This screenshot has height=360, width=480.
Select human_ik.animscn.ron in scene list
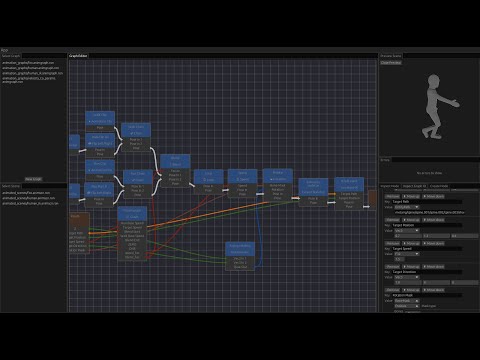[30, 203]
